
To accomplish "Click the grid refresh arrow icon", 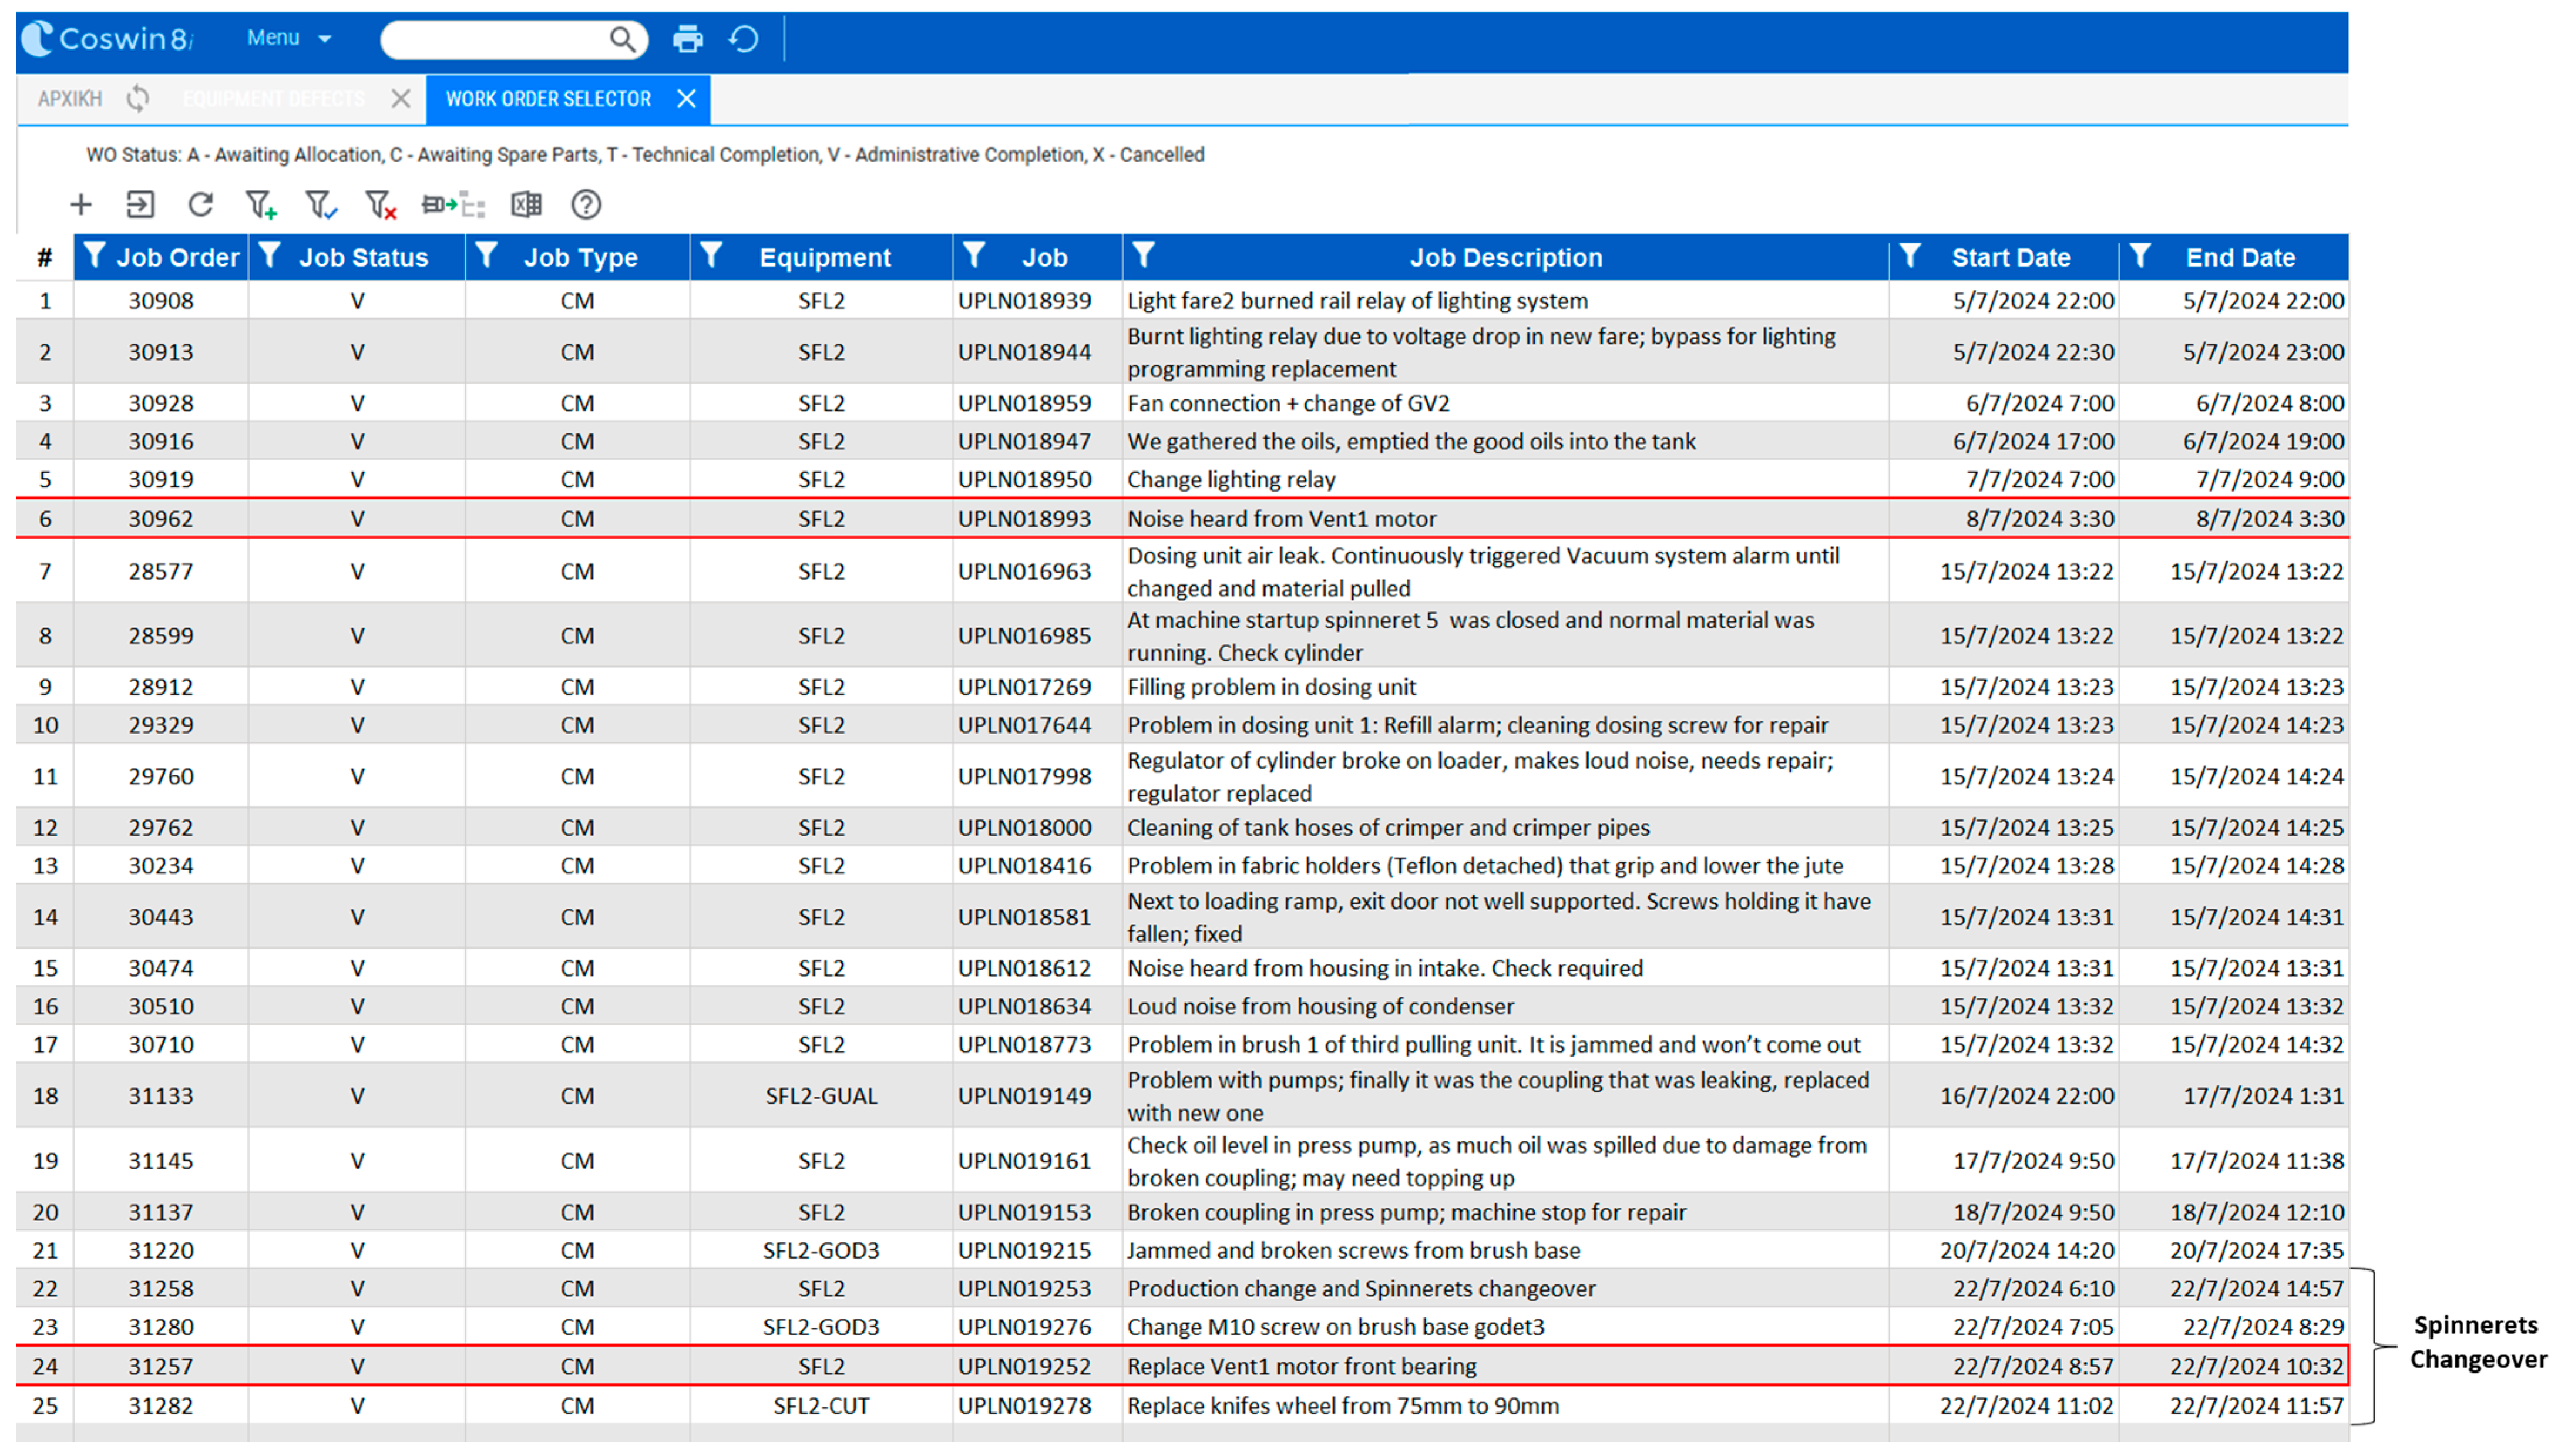I will point(200,205).
